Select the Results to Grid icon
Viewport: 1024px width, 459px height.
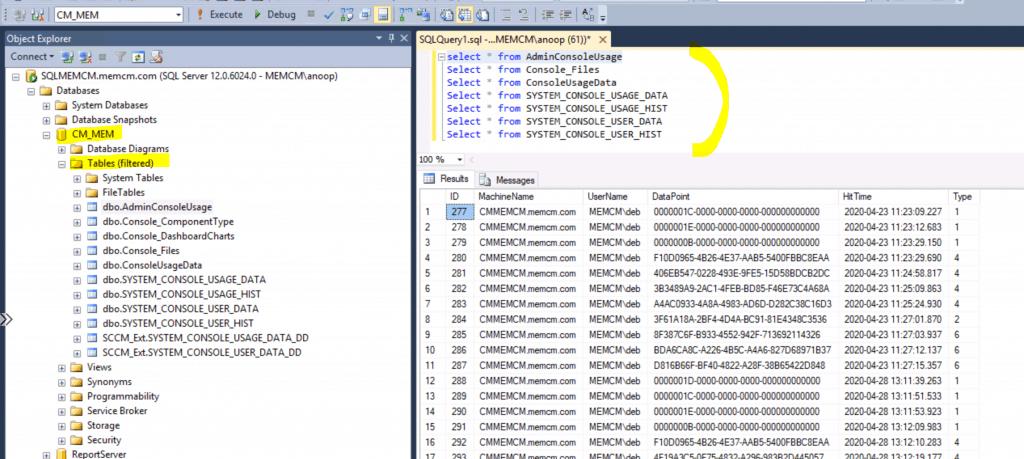click(x=465, y=14)
